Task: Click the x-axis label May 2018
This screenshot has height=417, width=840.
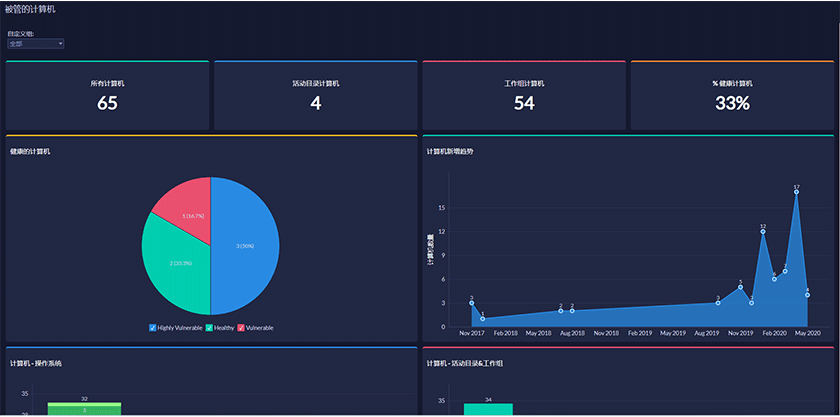Action: pyautogui.click(x=538, y=333)
